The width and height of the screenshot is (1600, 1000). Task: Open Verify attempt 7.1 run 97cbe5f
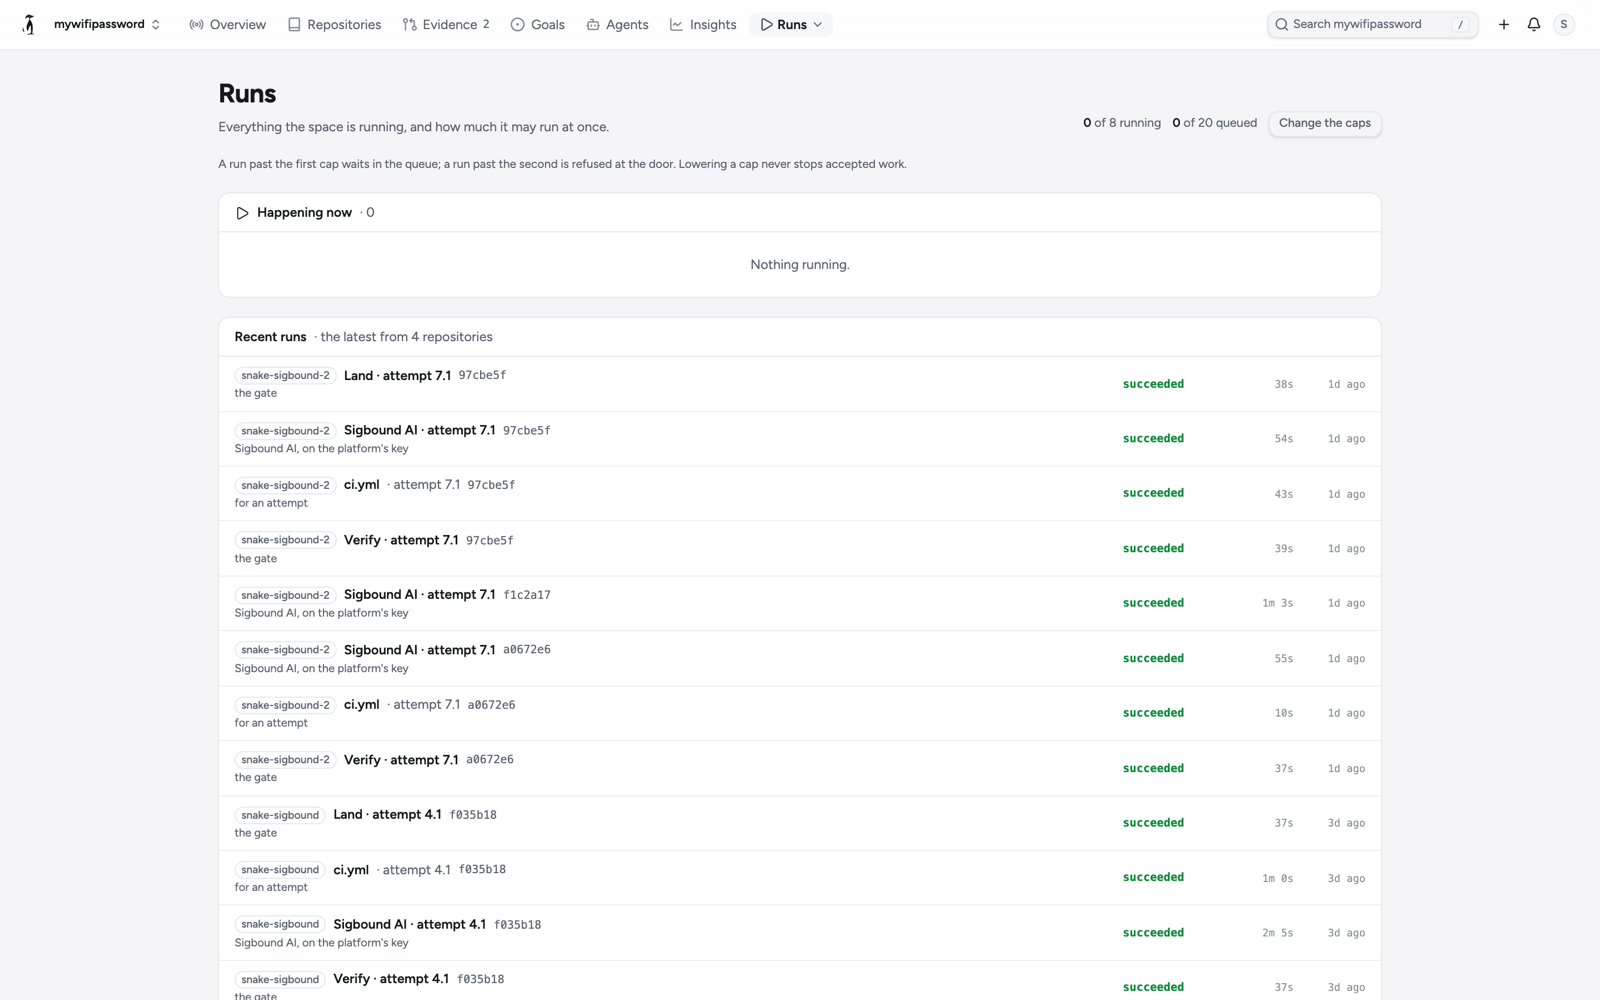click(799, 549)
